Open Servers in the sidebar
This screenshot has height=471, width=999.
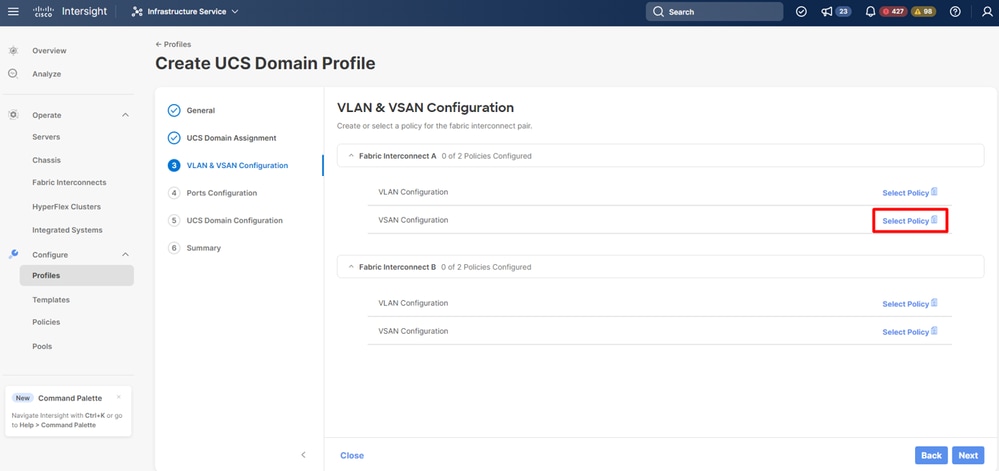46,137
